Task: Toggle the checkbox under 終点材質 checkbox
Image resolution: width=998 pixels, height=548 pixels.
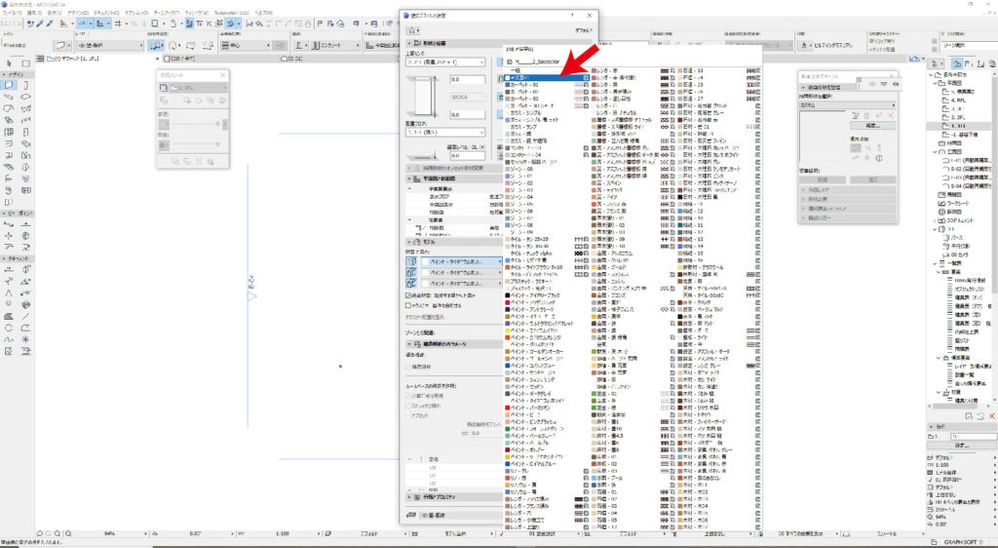Action: [x=408, y=306]
